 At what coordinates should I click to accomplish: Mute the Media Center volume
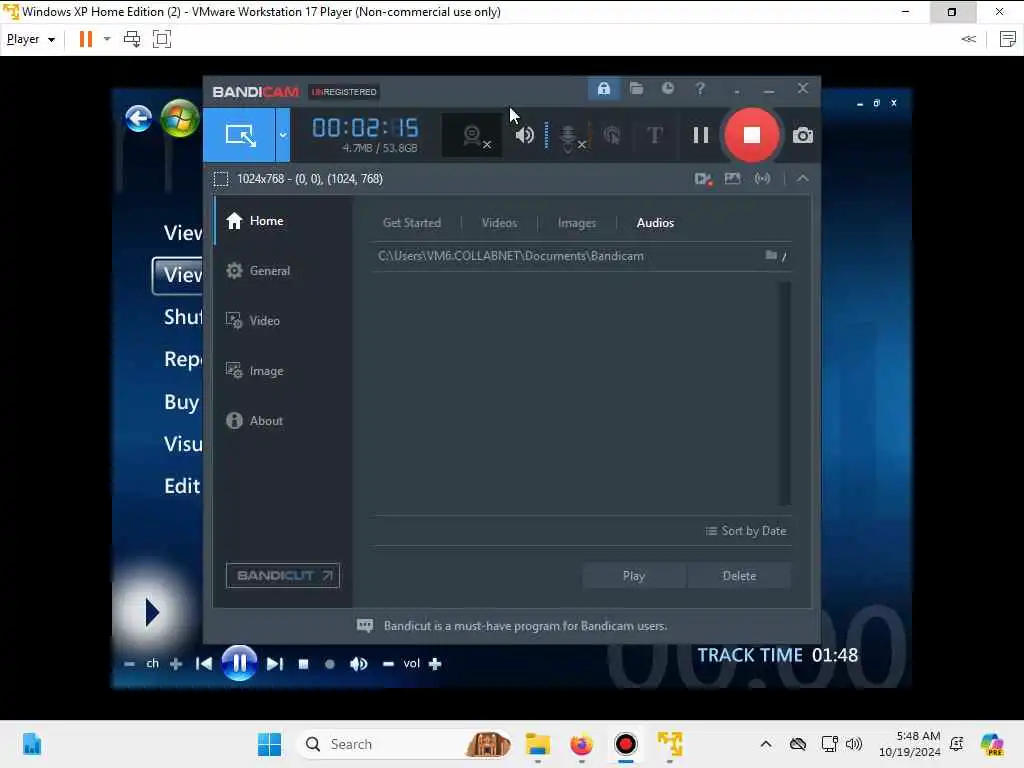358,664
